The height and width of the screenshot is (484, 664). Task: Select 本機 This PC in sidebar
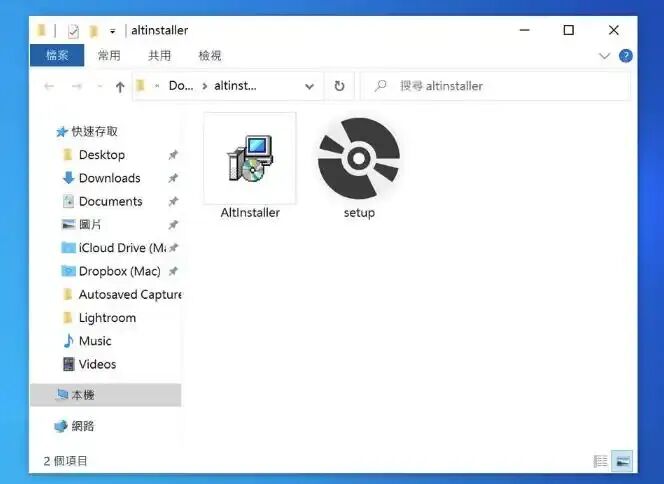click(x=105, y=395)
